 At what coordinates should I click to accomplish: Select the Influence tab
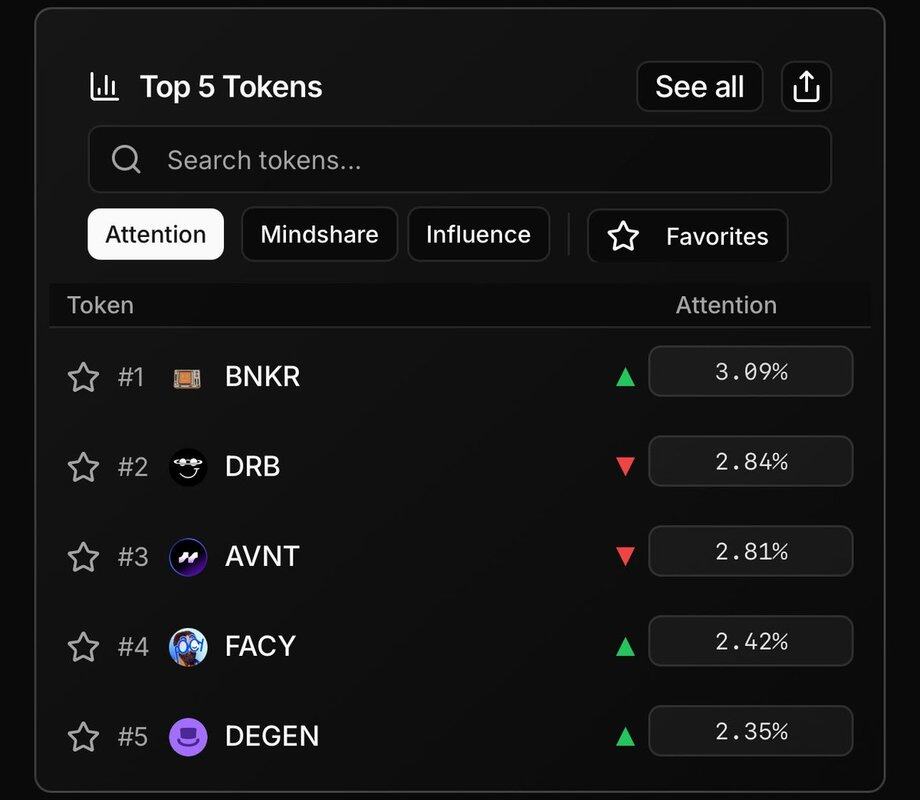coord(478,234)
